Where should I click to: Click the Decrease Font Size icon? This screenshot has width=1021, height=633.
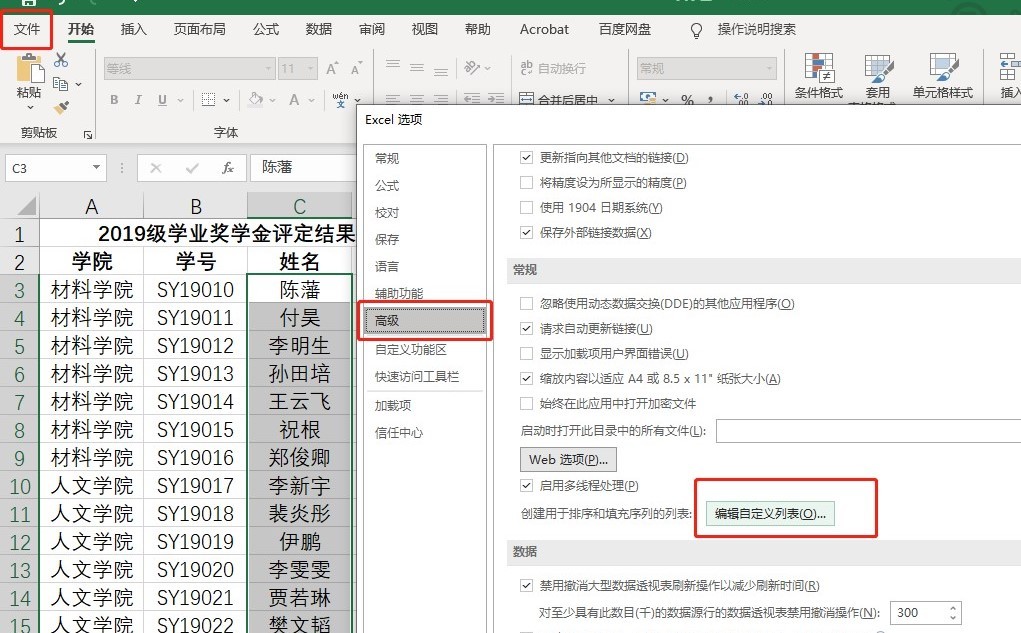[x=356, y=68]
